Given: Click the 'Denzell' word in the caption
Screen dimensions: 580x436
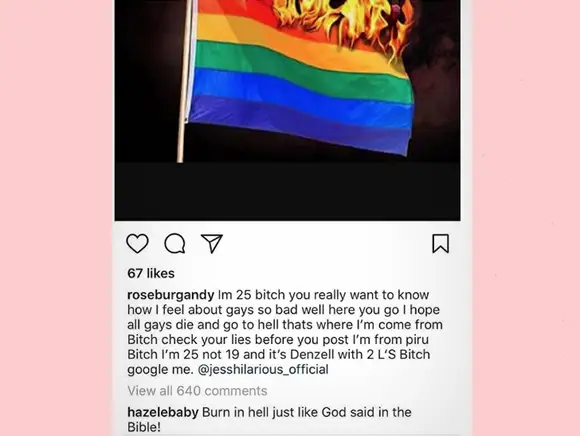Looking at the screenshot, I should click(x=312, y=354).
